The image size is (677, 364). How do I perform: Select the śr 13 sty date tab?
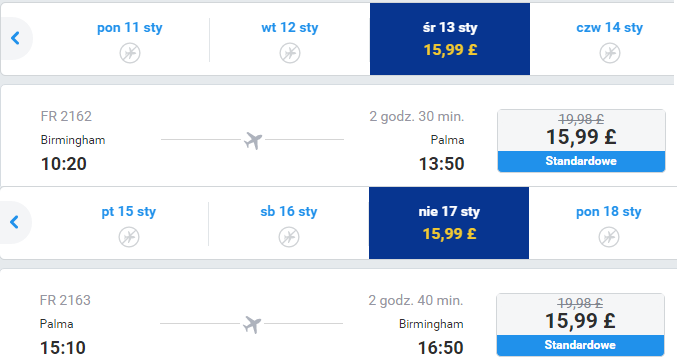[x=450, y=39]
